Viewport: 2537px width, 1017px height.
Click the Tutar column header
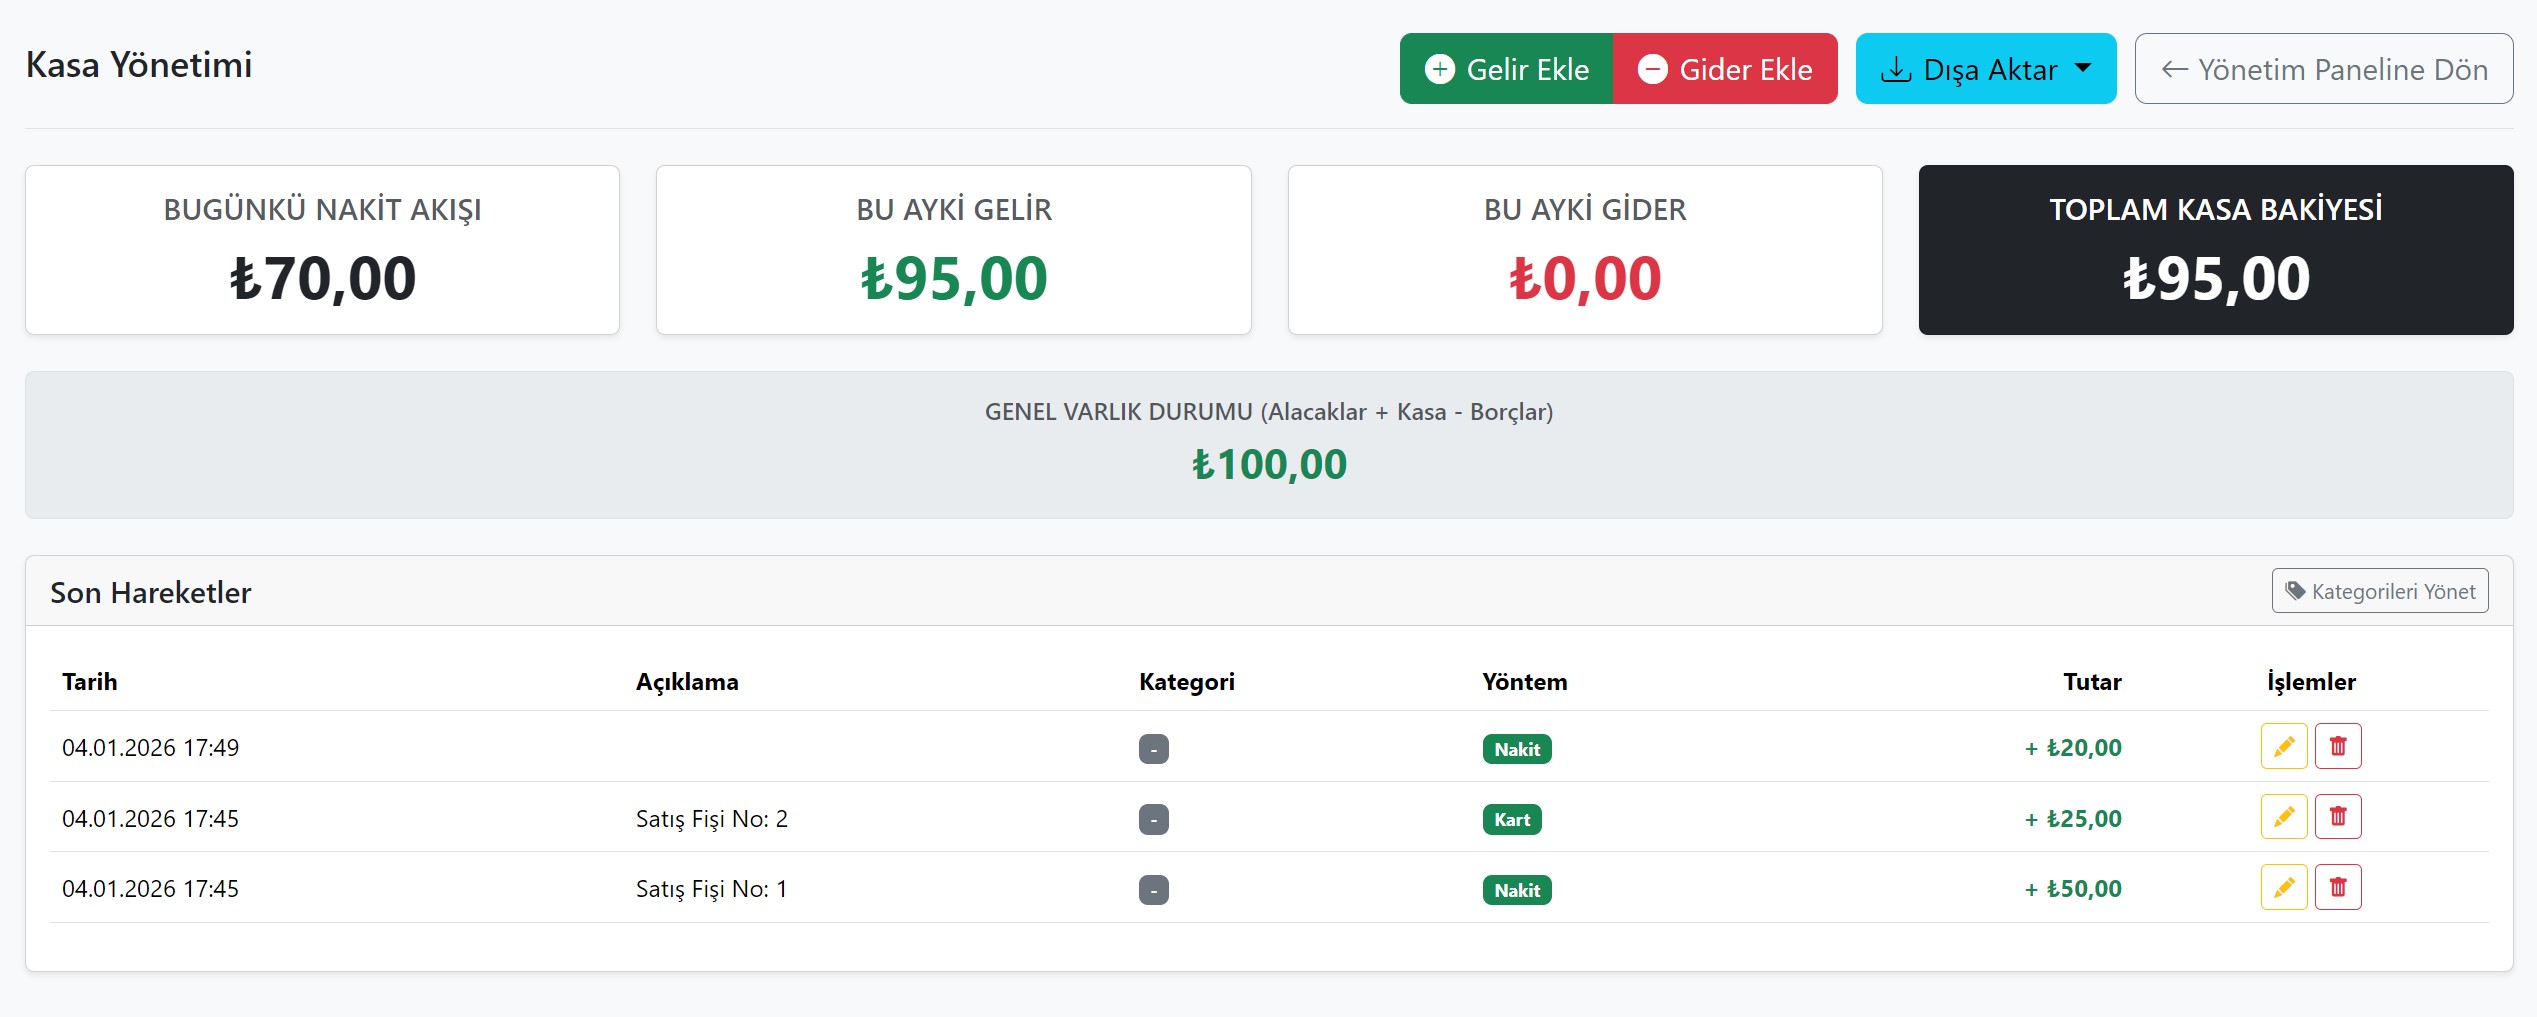[x=2091, y=682]
